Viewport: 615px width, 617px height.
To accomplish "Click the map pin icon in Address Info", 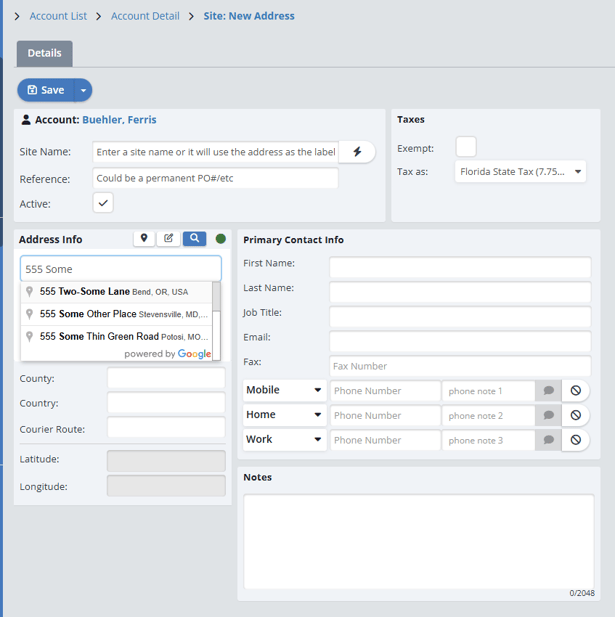I will (x=145, y=239).
